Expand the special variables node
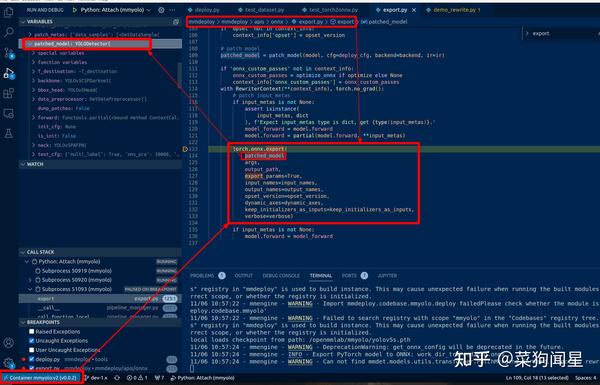This screenshot has height=385, width=600. pyautogui.click(x=34, y=53)
